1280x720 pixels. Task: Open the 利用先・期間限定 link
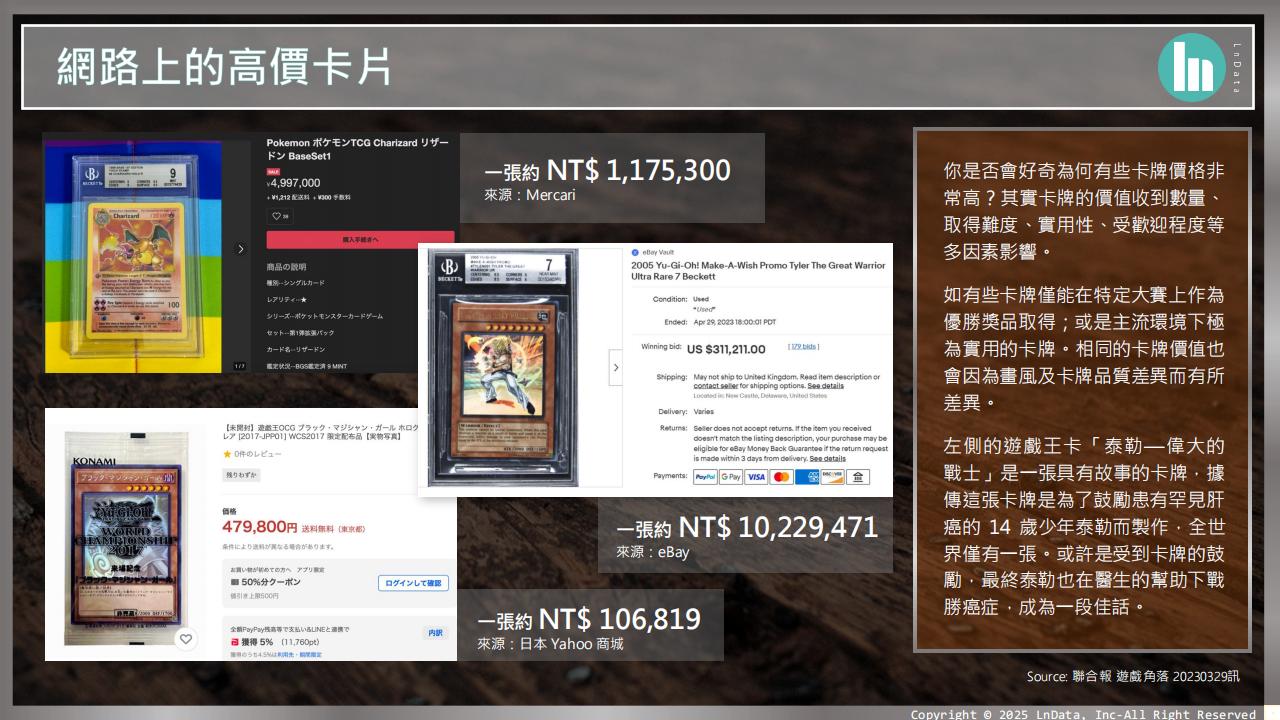(x=301, y=654)
